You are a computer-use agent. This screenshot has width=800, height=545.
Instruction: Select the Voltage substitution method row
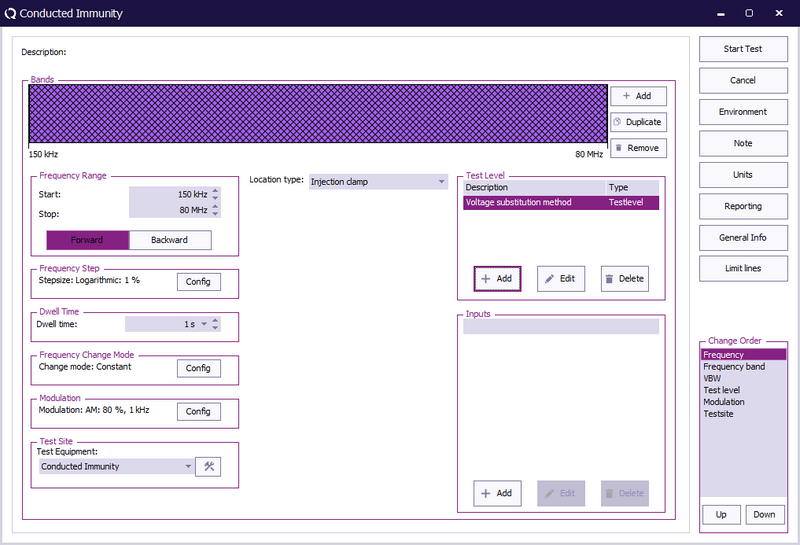coord(535,202)
